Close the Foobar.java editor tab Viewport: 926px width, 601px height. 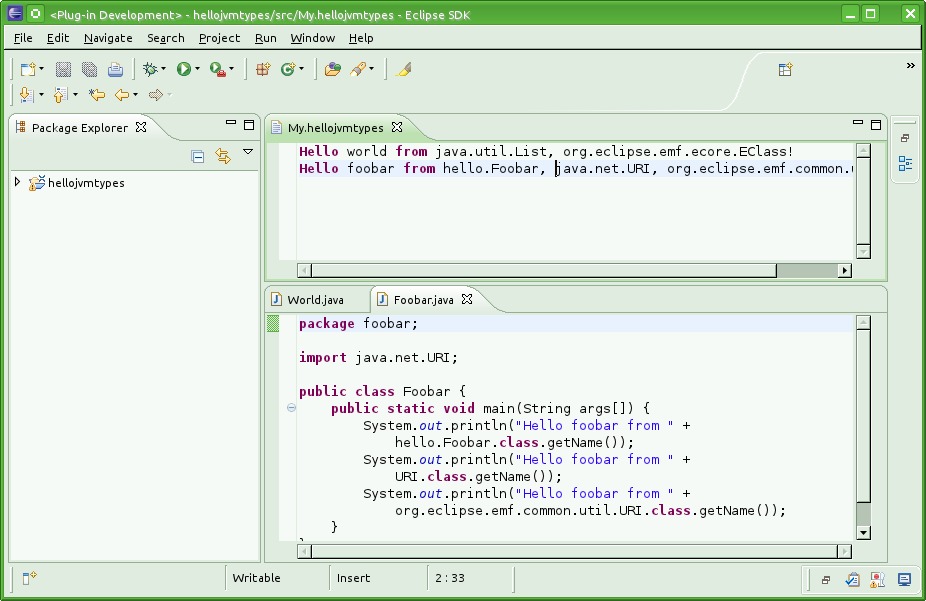point(467,299)
